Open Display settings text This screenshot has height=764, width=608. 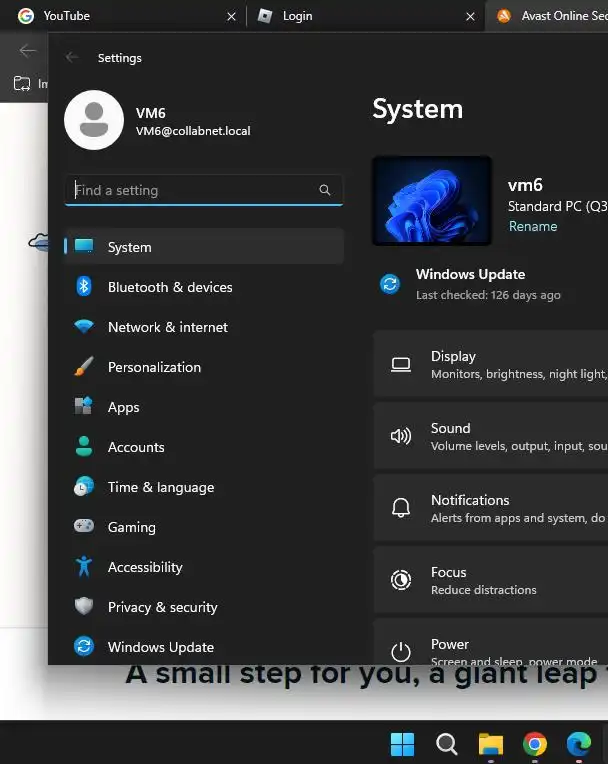click(453, 356)
